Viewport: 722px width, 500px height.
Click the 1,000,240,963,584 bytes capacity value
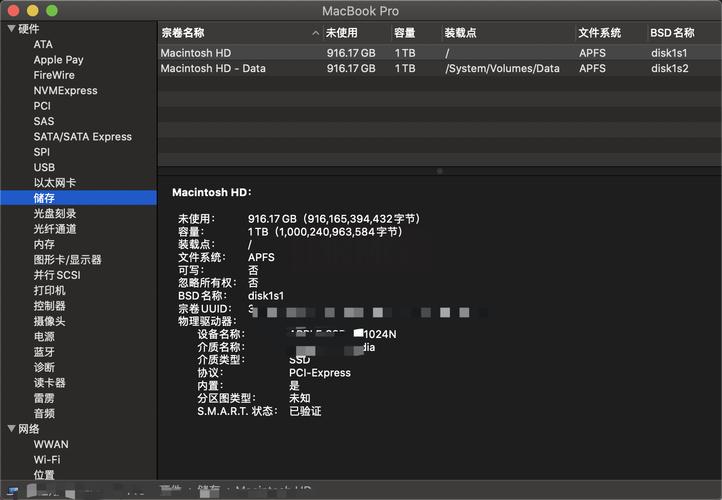click(x=326, y=231)
